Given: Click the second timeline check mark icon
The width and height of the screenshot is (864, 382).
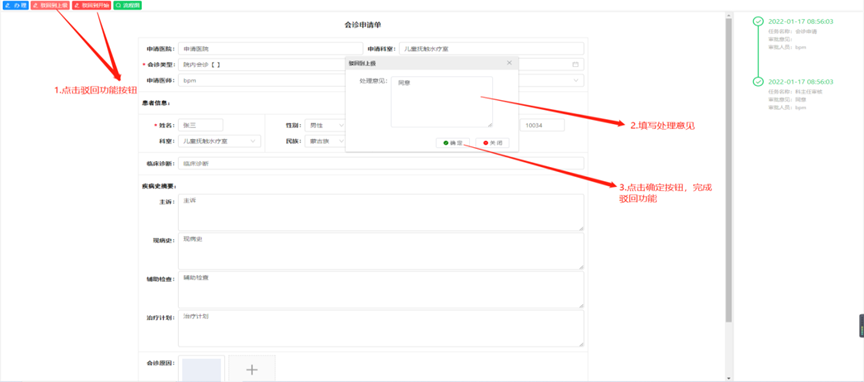Looking at the screenshot, I should coord(758,82).
